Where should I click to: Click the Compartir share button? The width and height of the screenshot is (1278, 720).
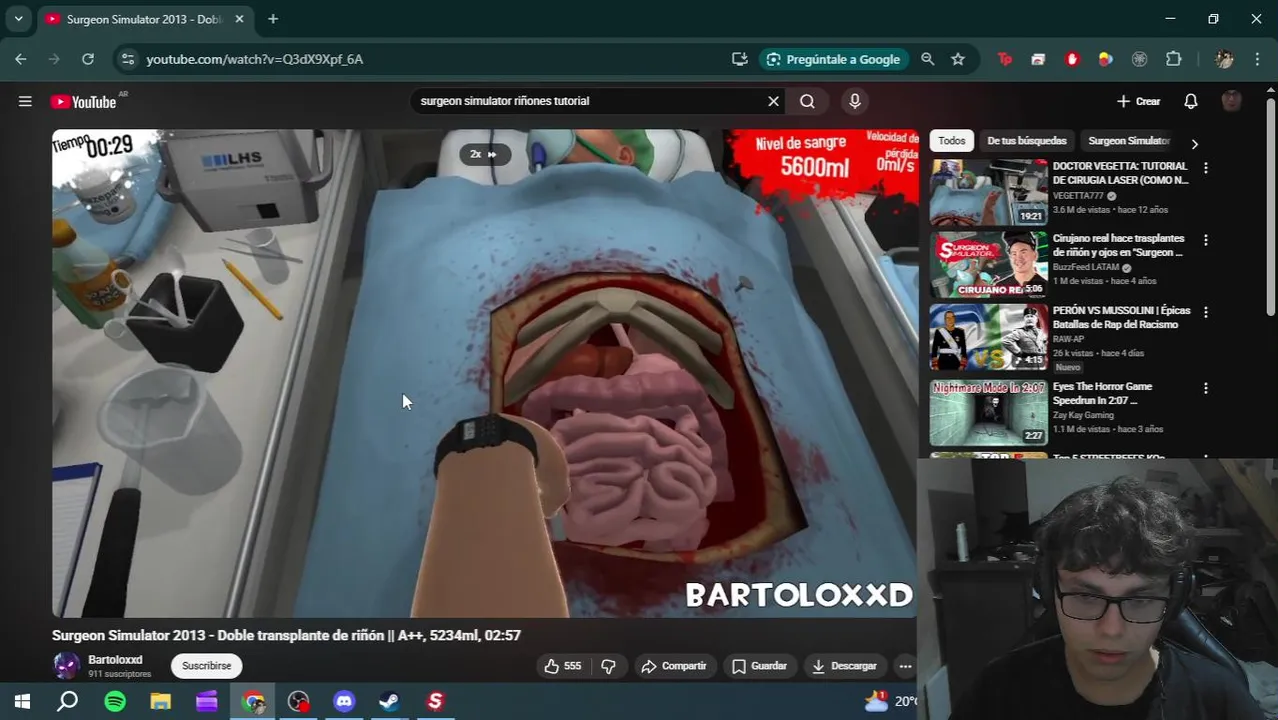click(674, 666)
